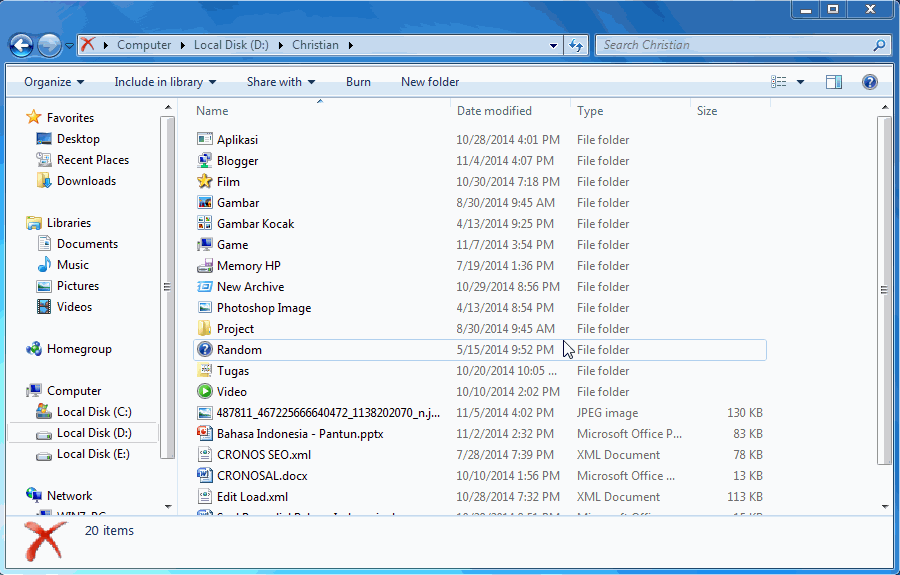Open the address bar history dropdown
Image resolution: width=900 pixels, height=575 pixels.
(x=553, y=45)
